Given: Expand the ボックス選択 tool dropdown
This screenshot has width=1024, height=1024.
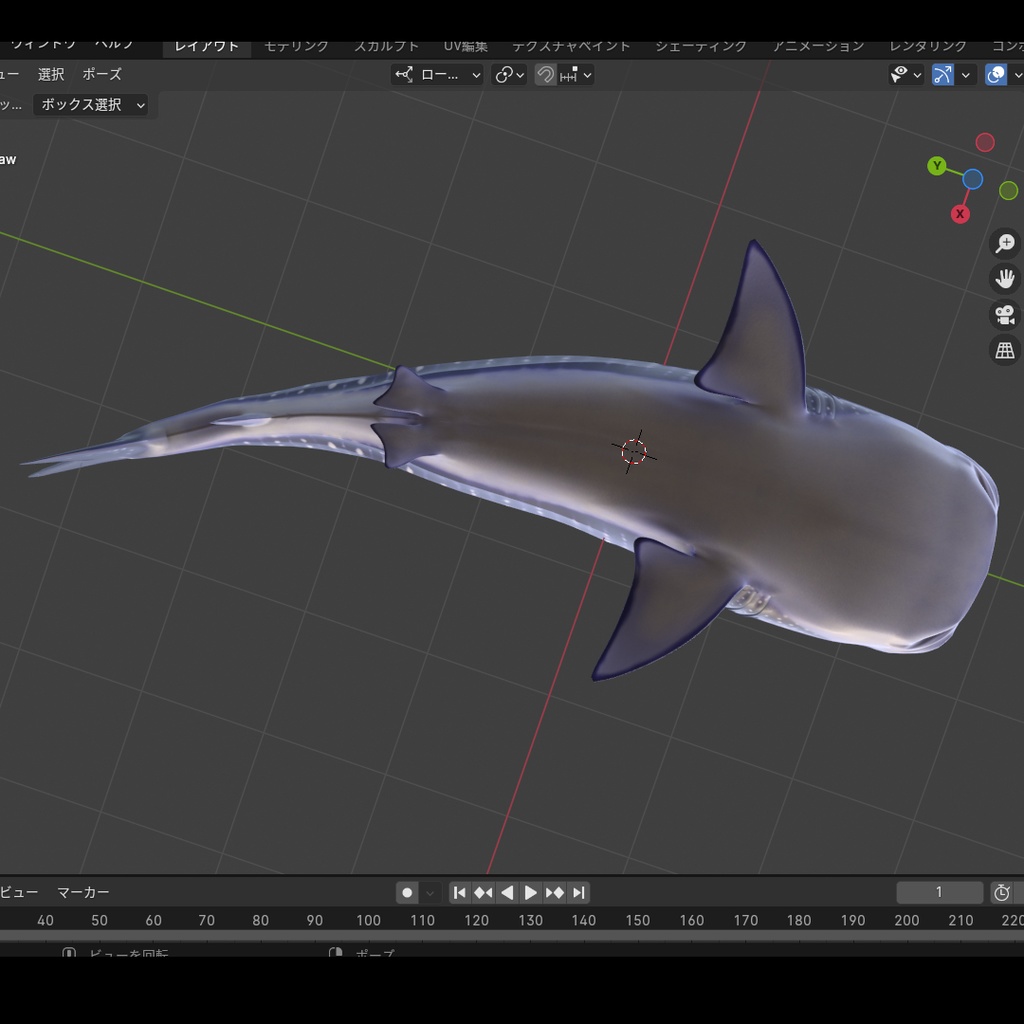Looking at the screenshot, I should (x=141, y=104).
